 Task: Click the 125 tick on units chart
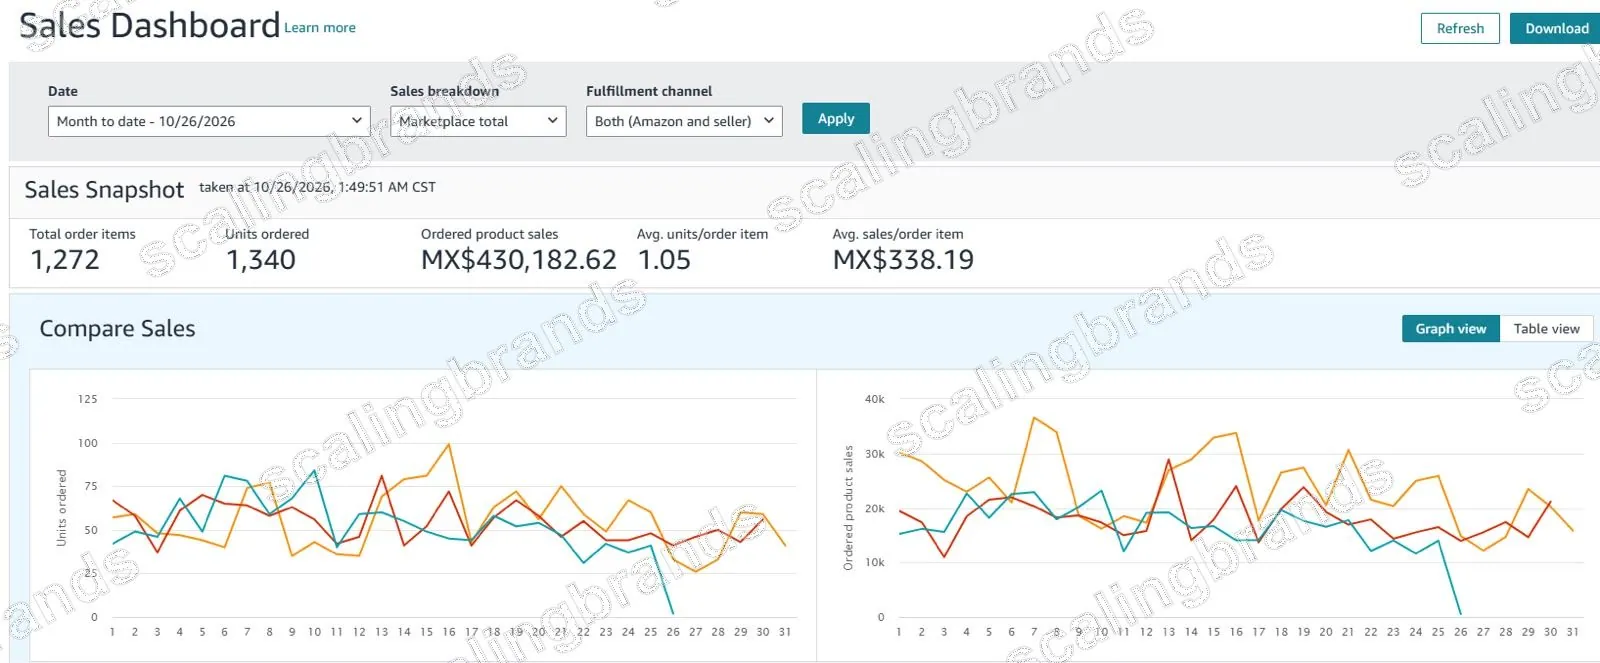tap(88, 399)
